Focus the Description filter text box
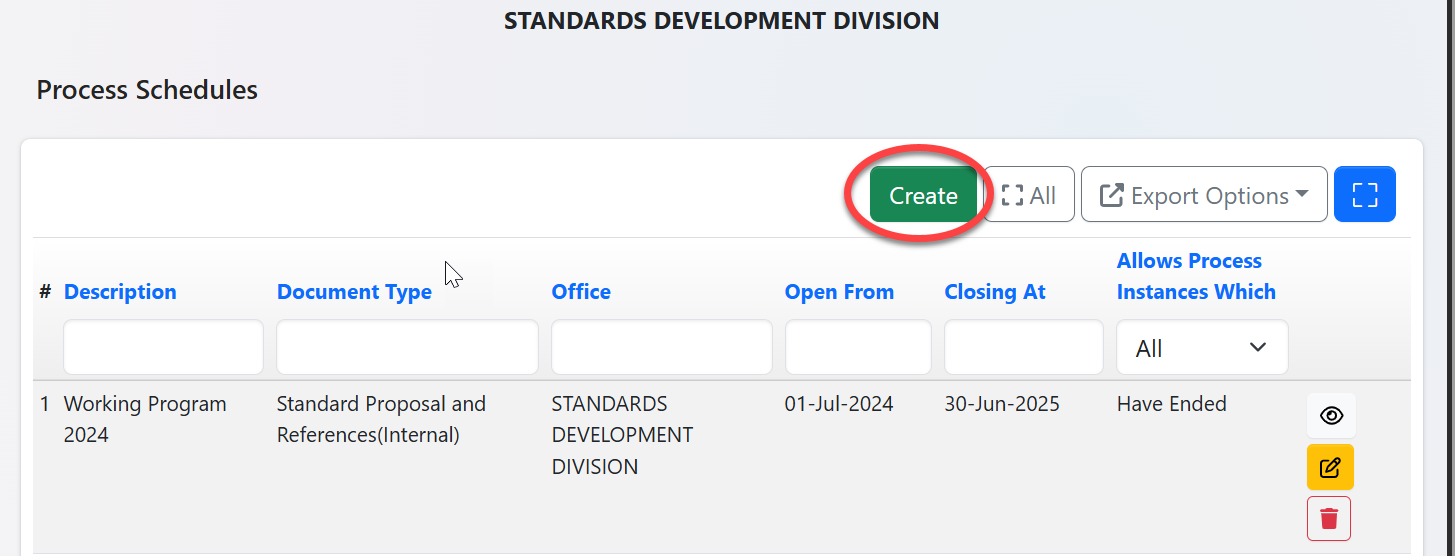The width and height of the screenshot is (1455, 556). [163, 347]
